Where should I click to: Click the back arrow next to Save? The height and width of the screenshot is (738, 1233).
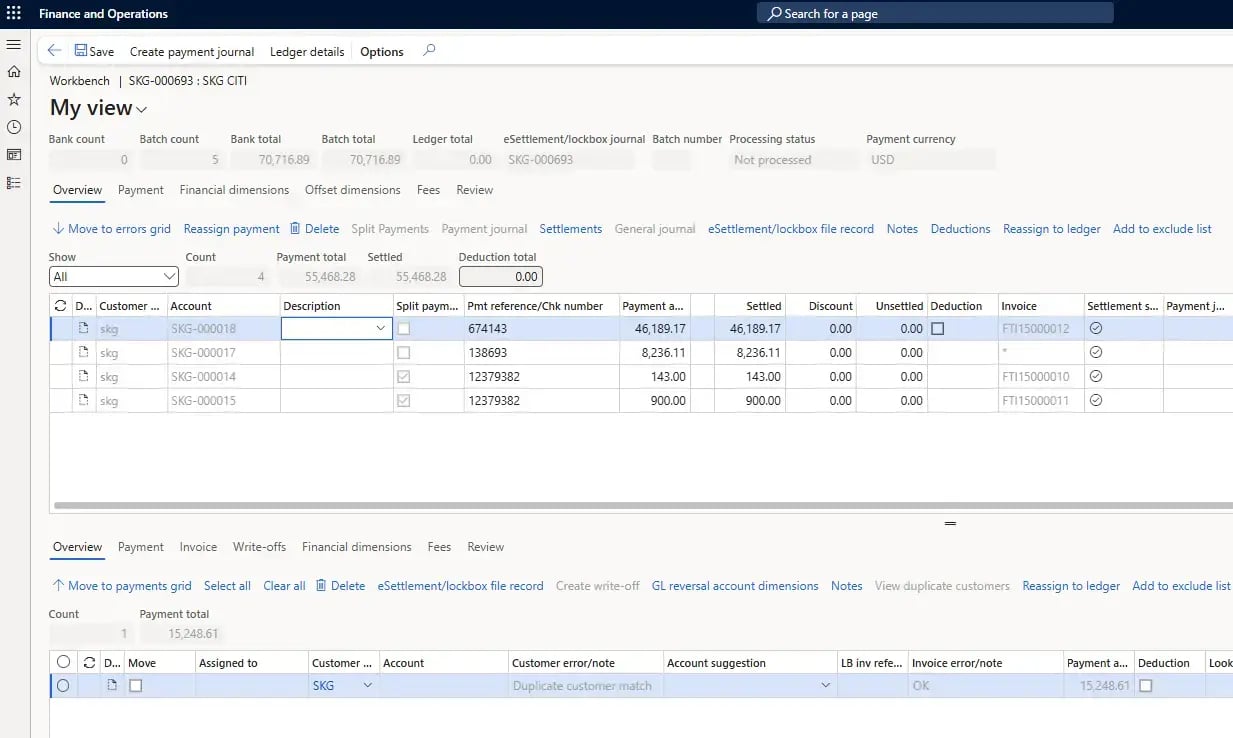click(53, 50)
